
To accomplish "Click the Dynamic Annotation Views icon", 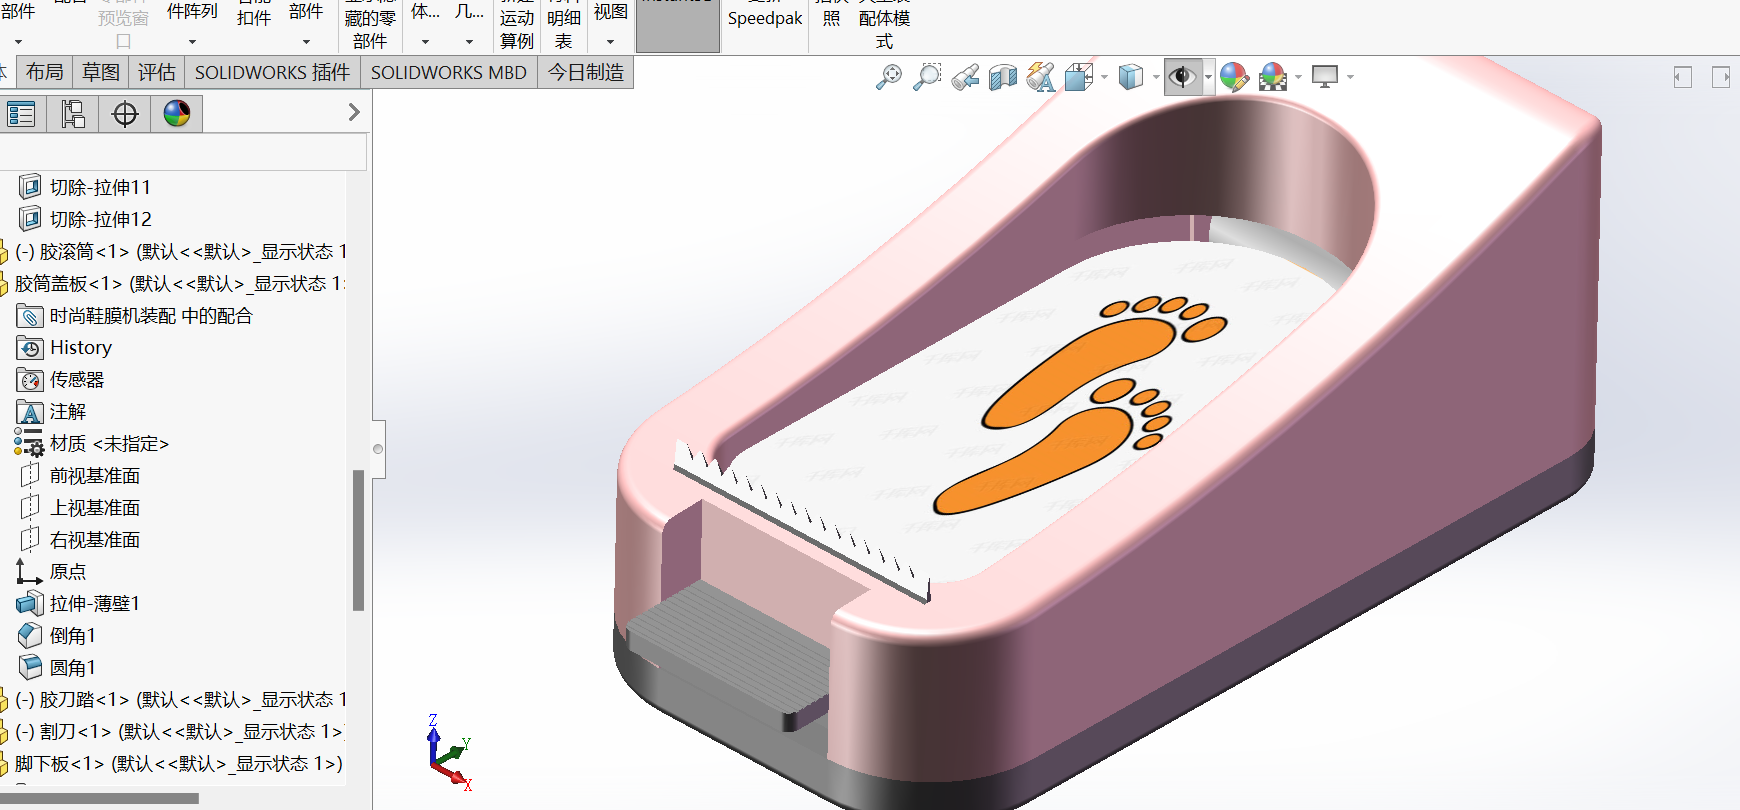I will click(1041, 77).
